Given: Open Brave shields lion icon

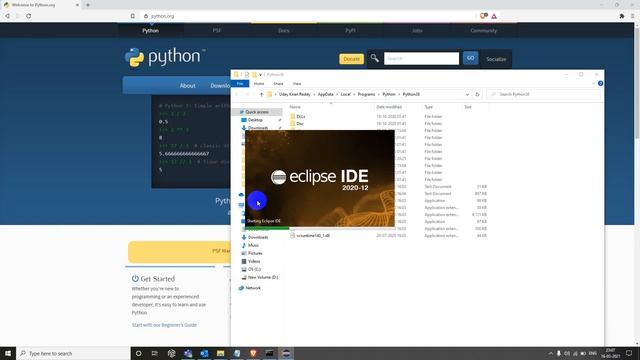Looking at the screenshot, I should tap(484, 16).
